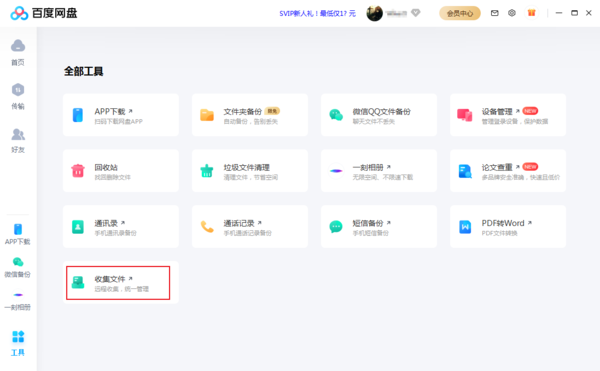This screenshot has height=371, width=600.
Task: Click the green broom icon of 垃圾文件清理
Action: [207, 171]
